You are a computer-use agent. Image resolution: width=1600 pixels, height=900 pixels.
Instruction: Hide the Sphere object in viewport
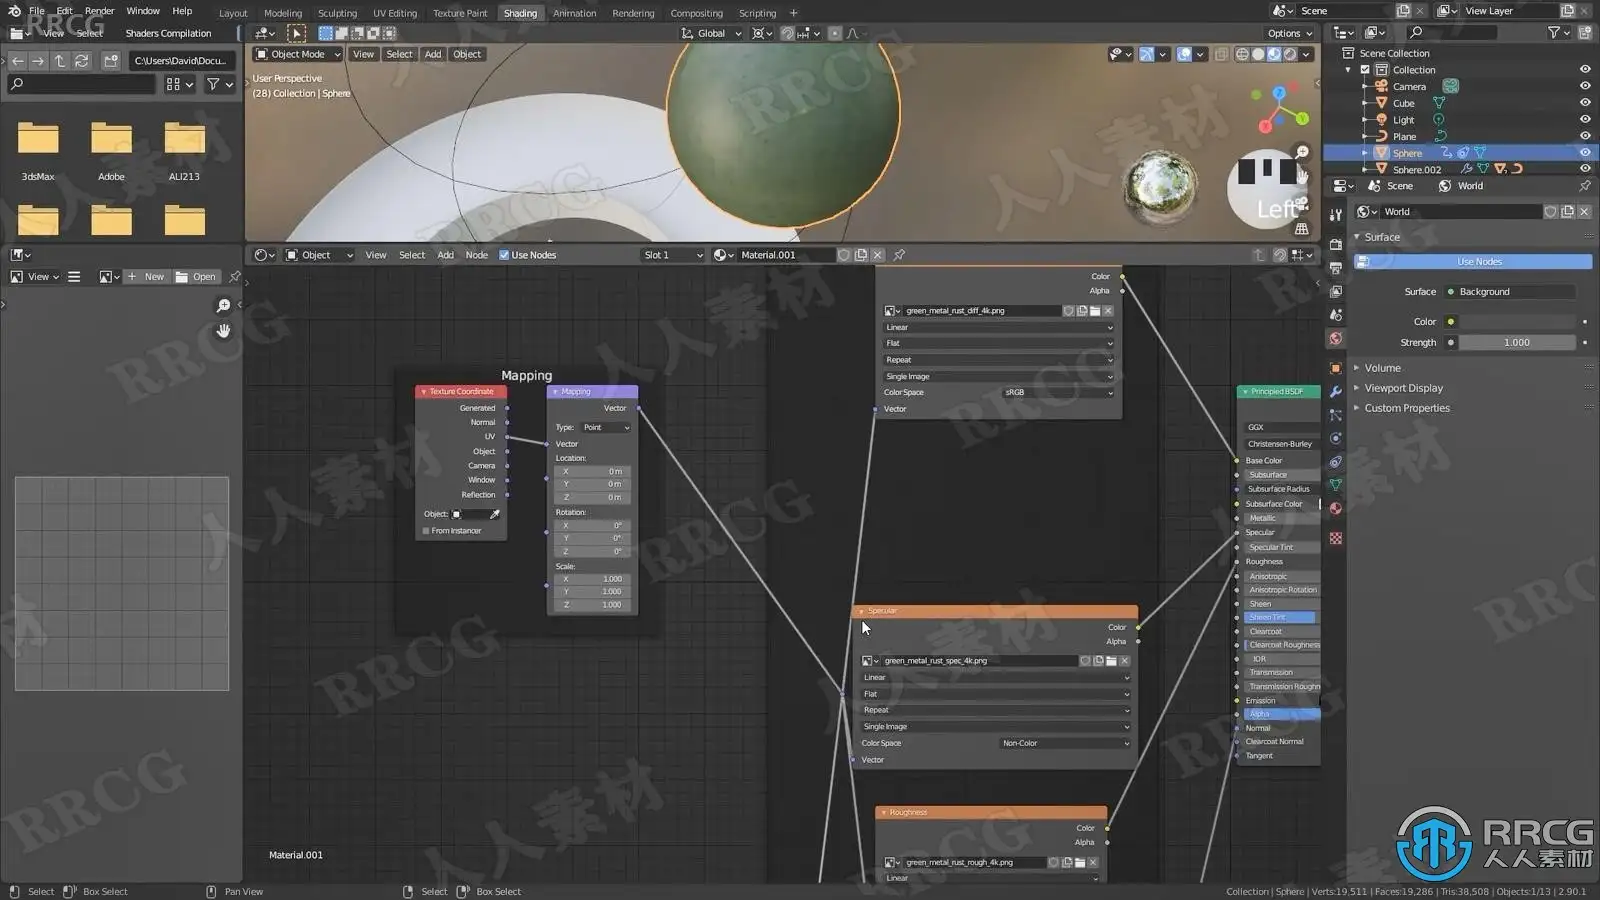(1585, 153)
